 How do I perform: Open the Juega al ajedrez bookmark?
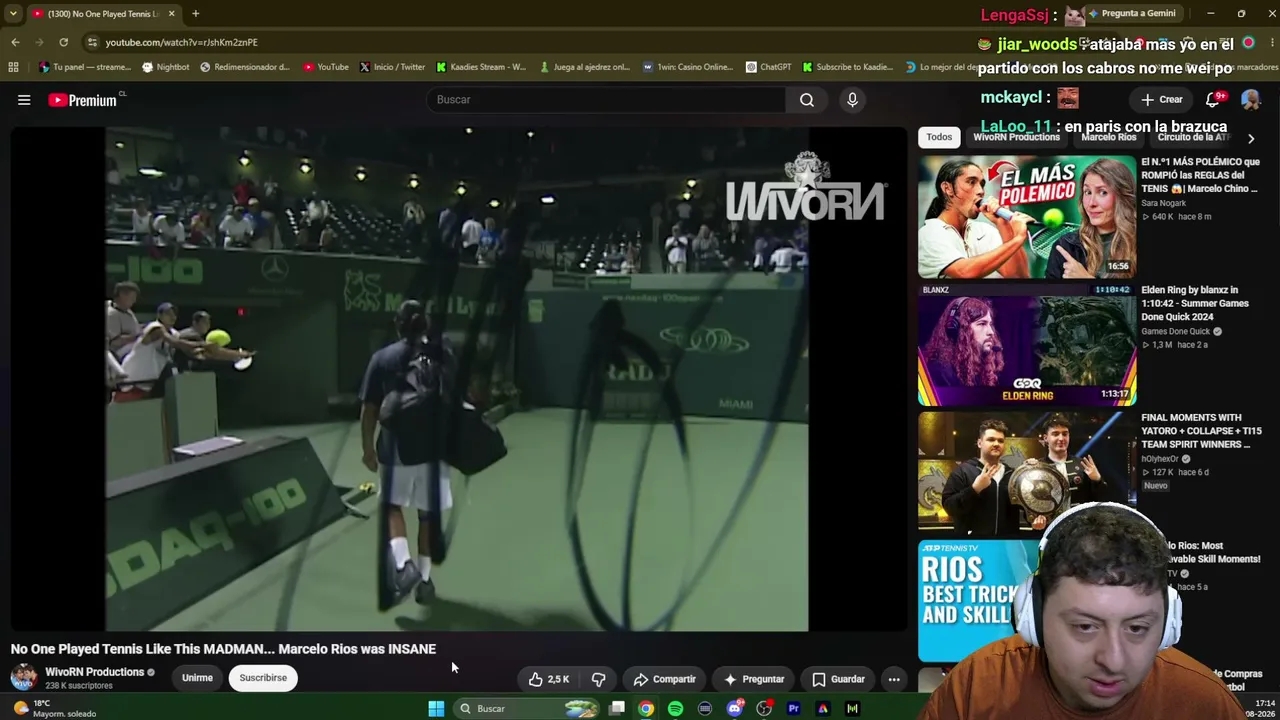pyautogui.click(x=584, y=67)
